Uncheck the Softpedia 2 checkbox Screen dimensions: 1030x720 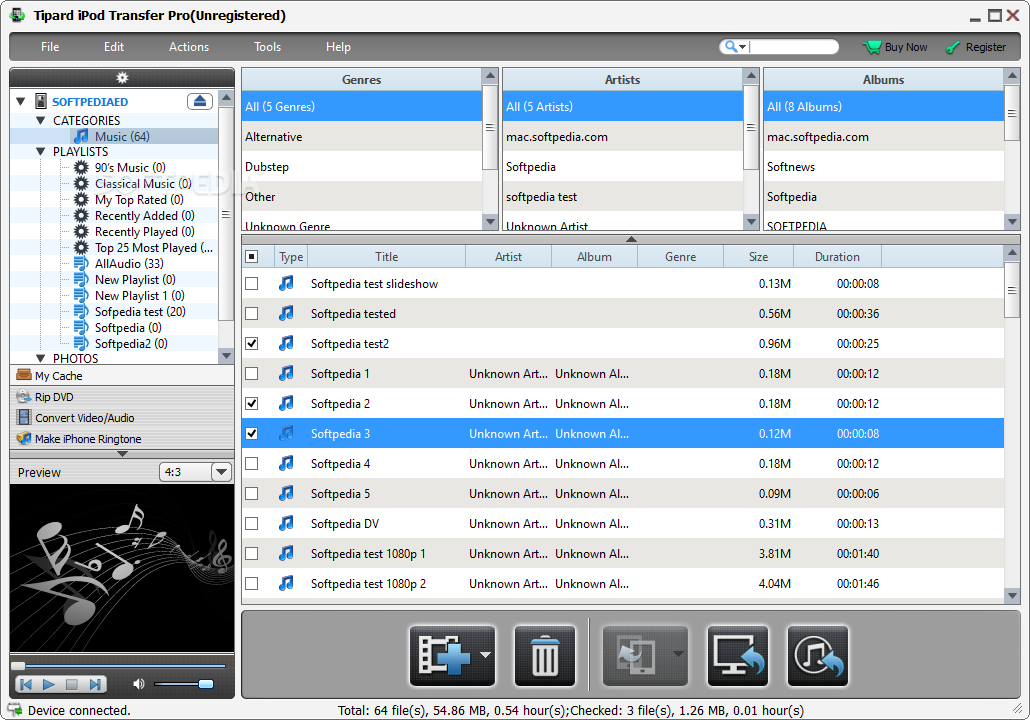(252, 404)
